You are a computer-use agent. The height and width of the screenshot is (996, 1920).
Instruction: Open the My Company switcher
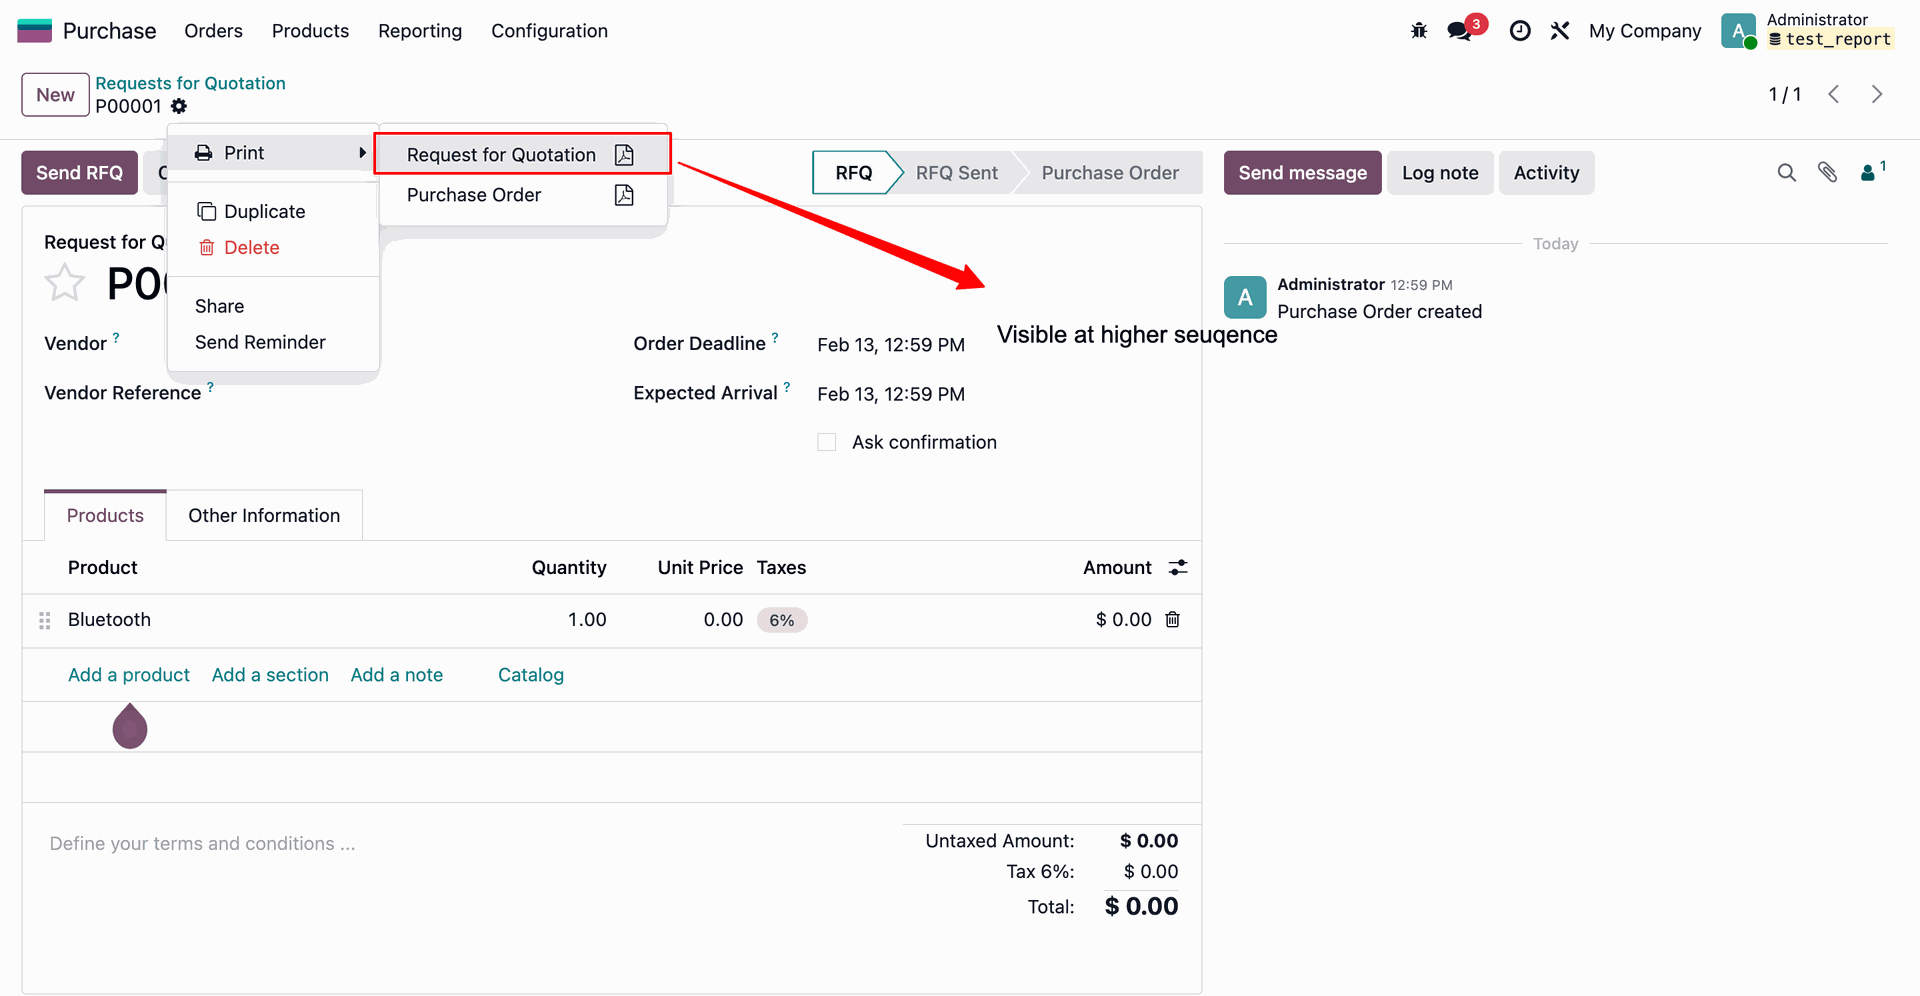[1644, 31]
